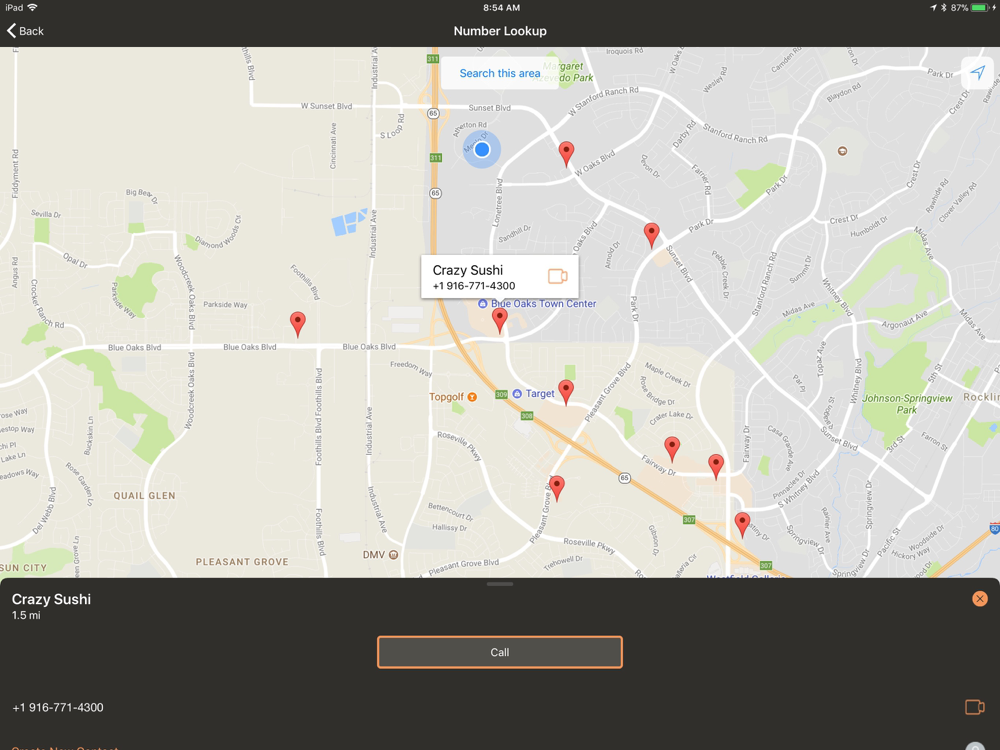1000x750 pixels.
Task: Select red pin beside Crater Lake Dr
Action: [x=672, y=449]
